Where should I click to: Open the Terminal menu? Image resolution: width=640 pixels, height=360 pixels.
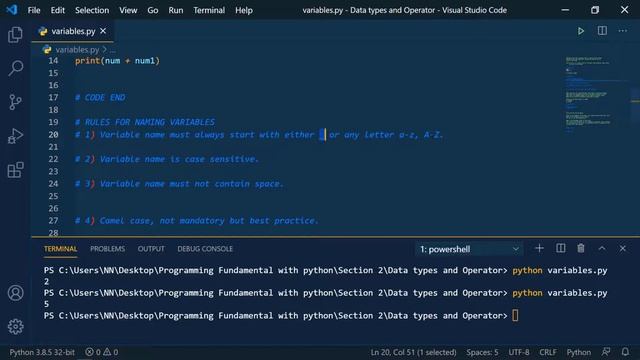[209, 10]
